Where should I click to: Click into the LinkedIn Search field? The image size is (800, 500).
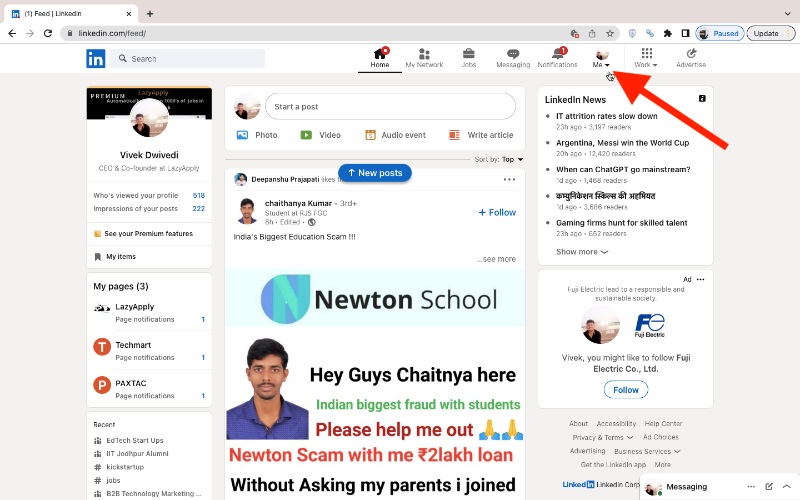(x=187, y=59)
